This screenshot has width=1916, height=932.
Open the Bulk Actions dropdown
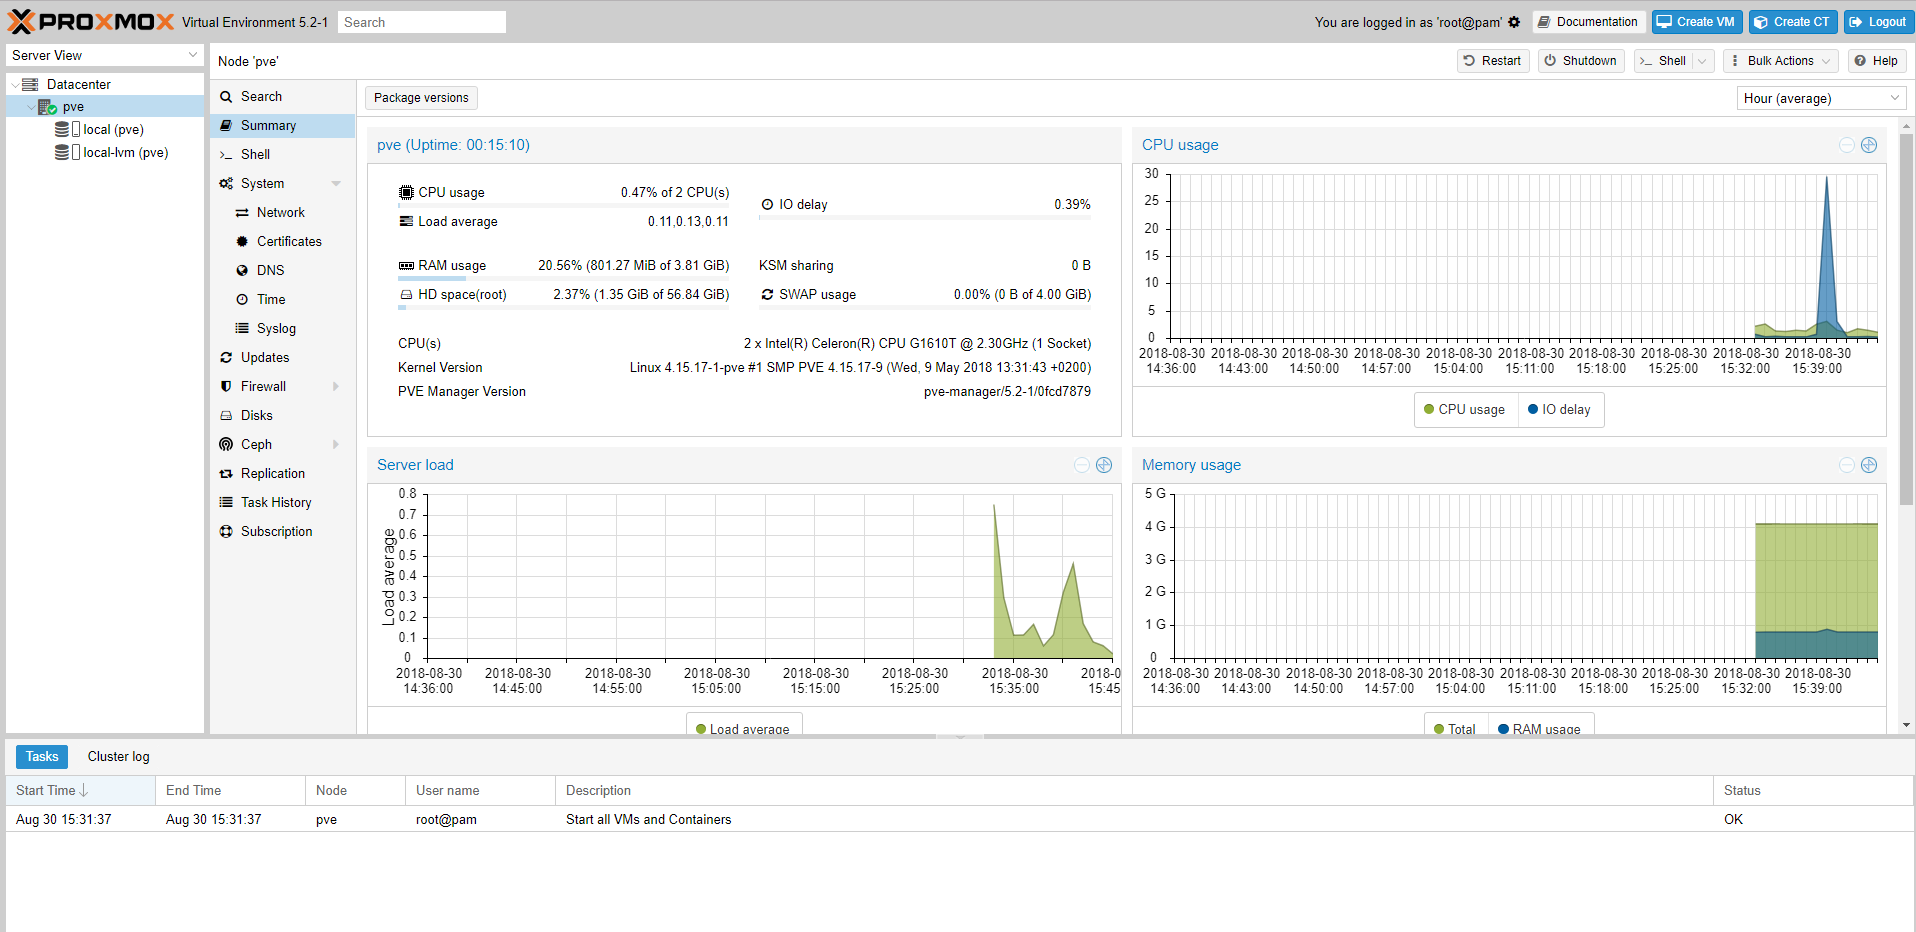(x=1783, y=61)
